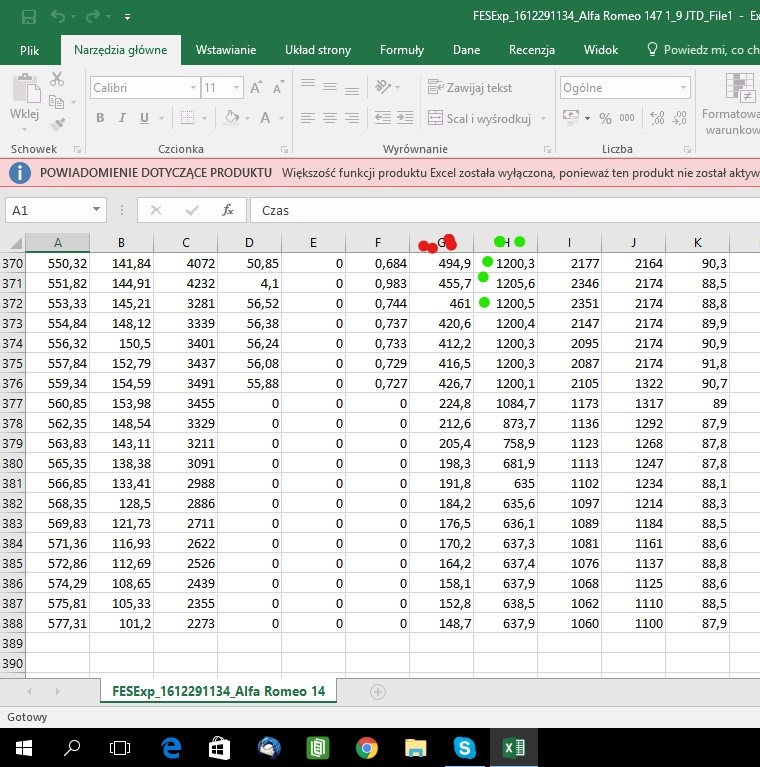Viewport: 760px width, 767px height.
Task: Expand the Ogólne number format dropdown
Action: click(682, 88)
